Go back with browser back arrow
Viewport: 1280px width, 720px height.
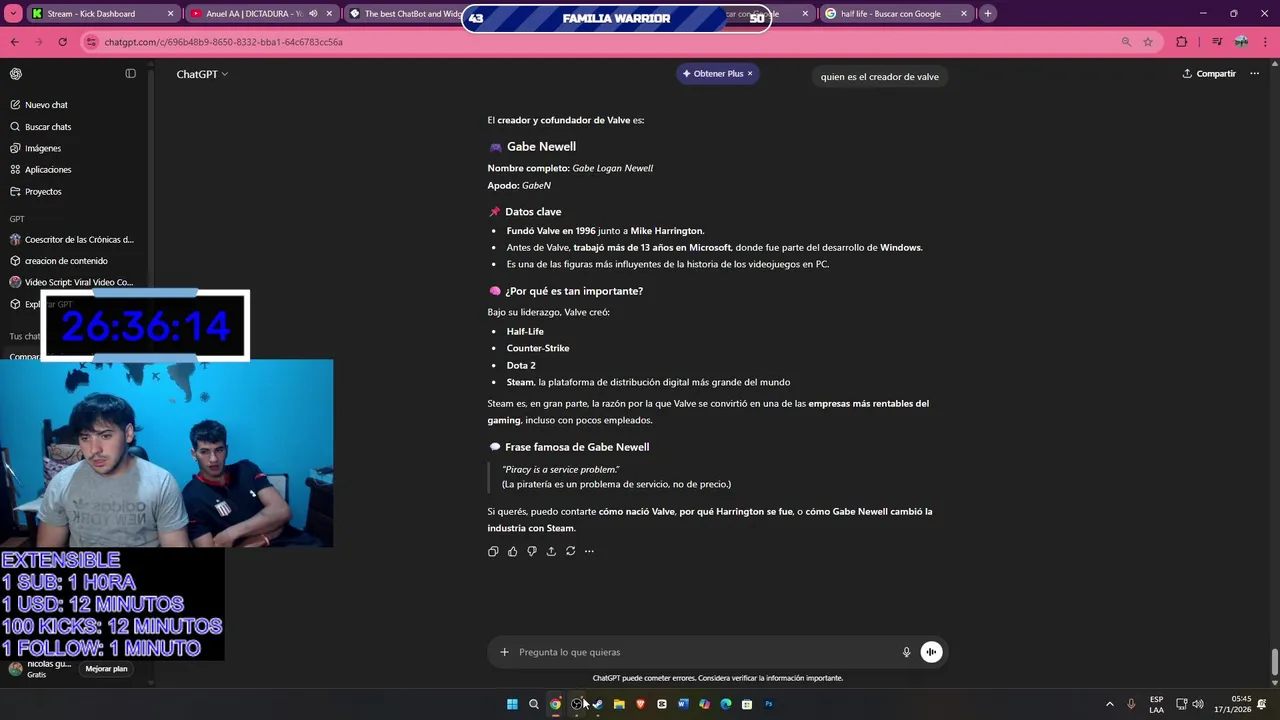click(x=14, y=42)
